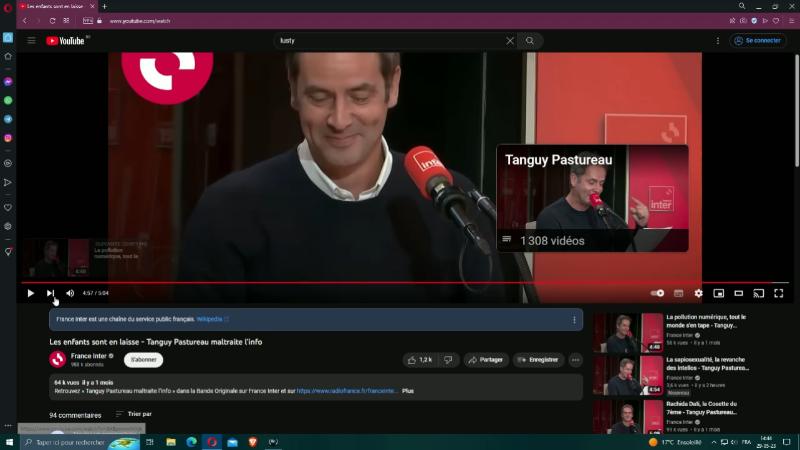Image resolution: width=800 pixels, height=450 pixels.
Task: Clear the search text with X
Action: [x=510, y=41]
